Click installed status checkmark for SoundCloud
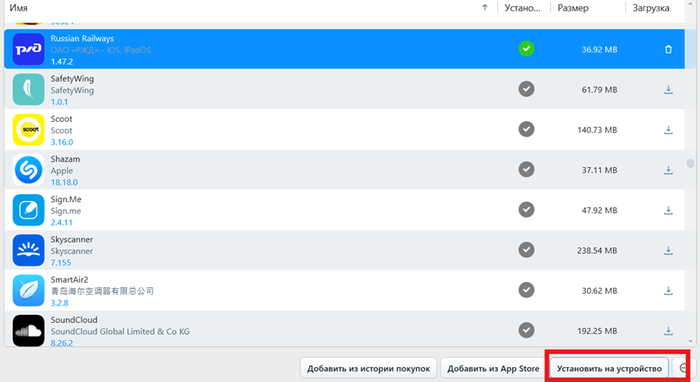The image size is (700, 382). point(526,330)
